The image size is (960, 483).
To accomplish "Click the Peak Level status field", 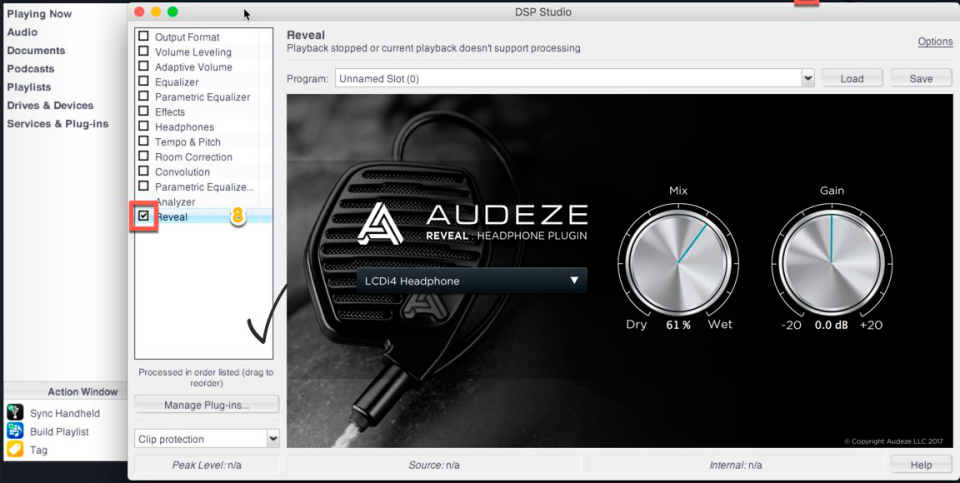I will [206, 465].
